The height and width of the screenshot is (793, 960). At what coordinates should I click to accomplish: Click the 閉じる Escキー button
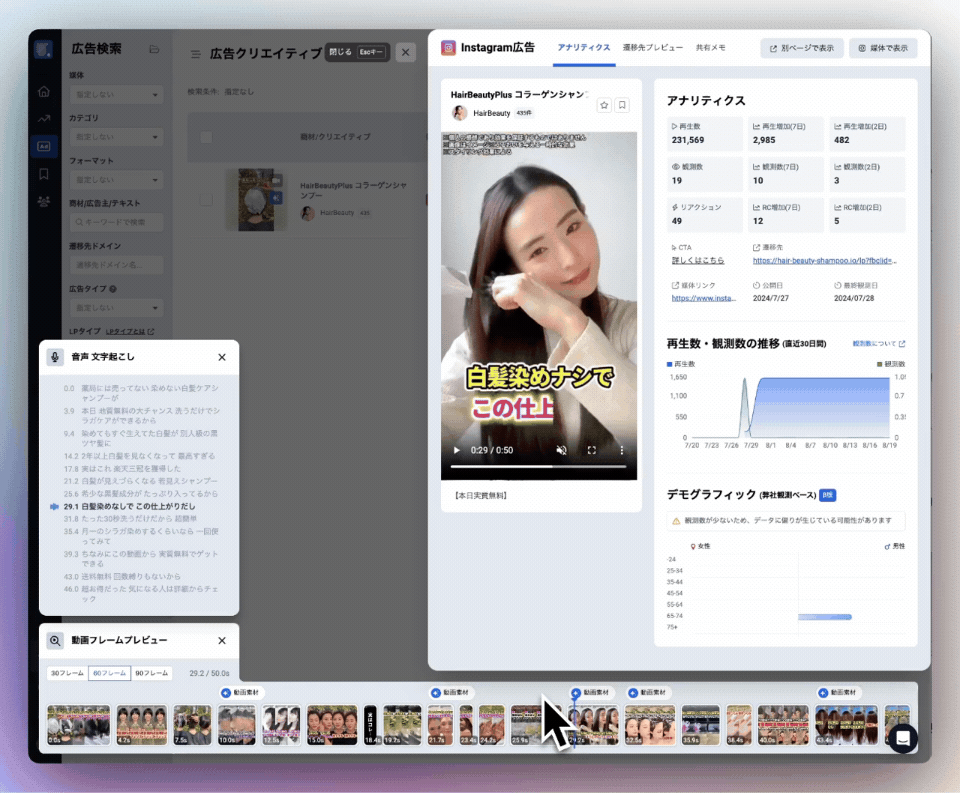point(356,52)
